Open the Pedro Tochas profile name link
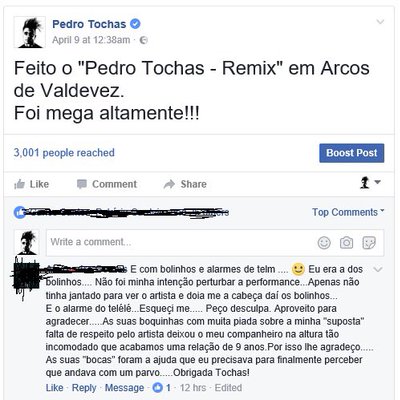The height and width of the screenshot is (400, 400). 89,24
